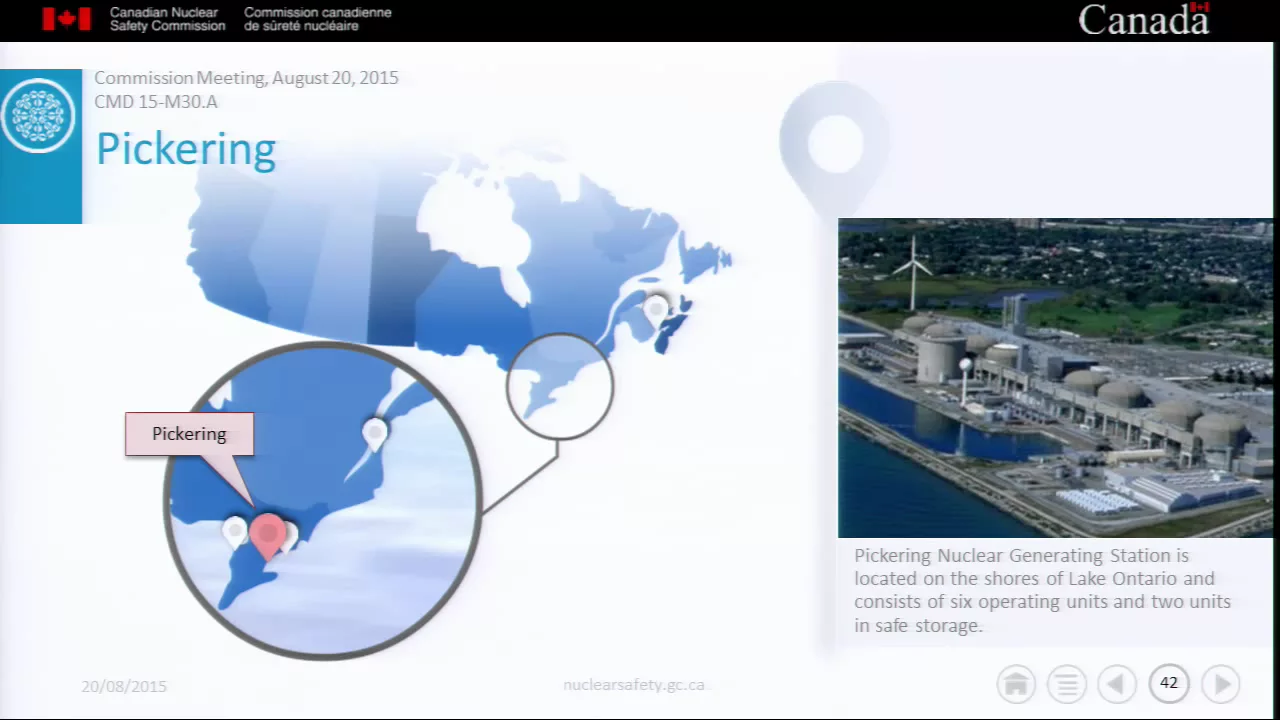
Task: Click white pin right of Pickering marker
Action: point(290,536)
